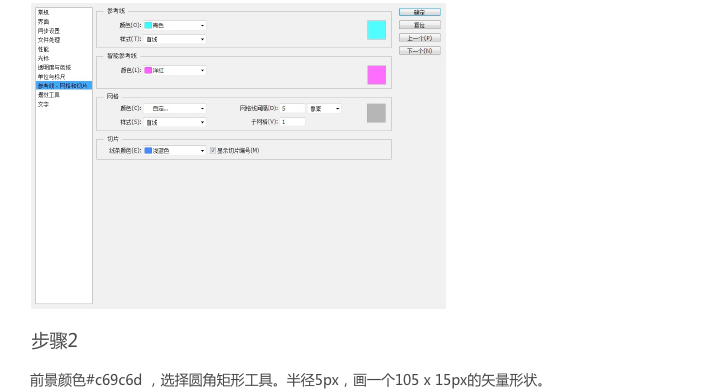
Task: Select 光标 (Cursors) in the preferences list
Action: point(43,58)
